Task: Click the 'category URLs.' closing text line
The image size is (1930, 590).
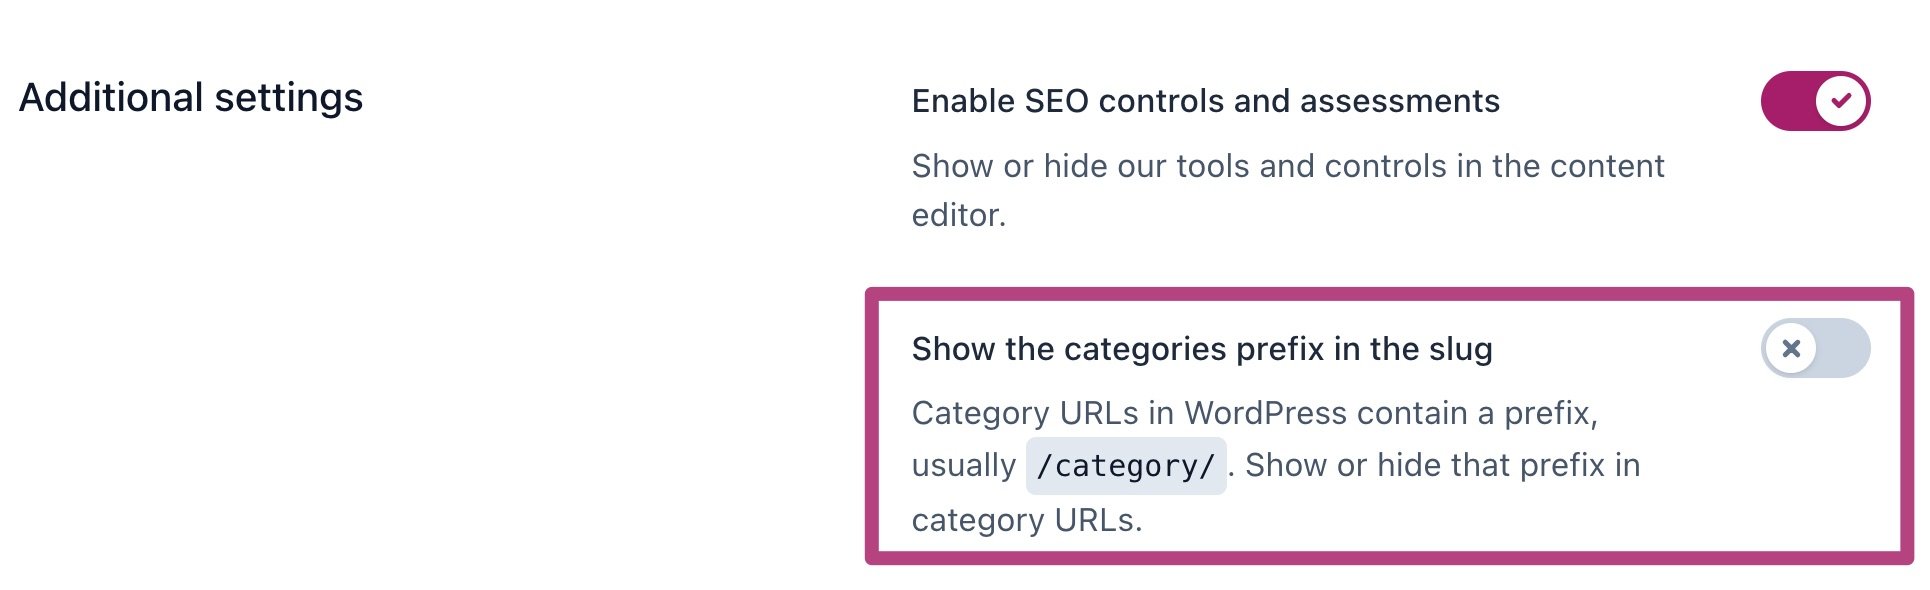Action: click(x=1026, y=520)
